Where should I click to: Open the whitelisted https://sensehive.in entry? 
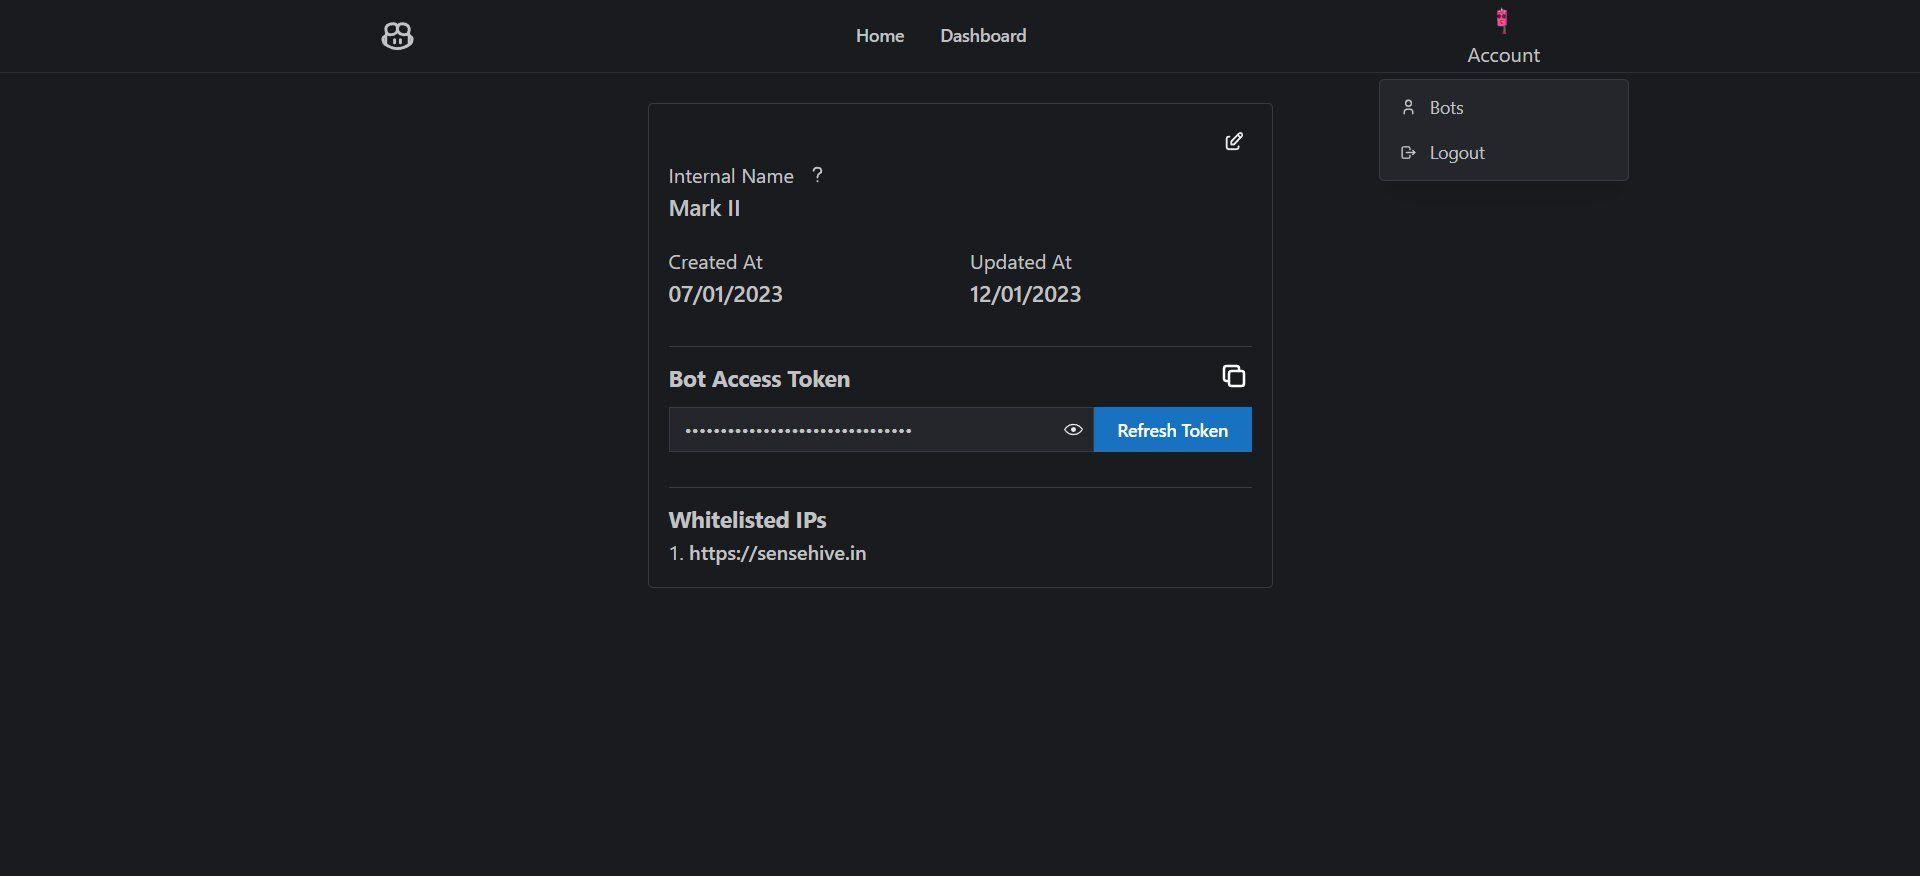click(777, 554)
